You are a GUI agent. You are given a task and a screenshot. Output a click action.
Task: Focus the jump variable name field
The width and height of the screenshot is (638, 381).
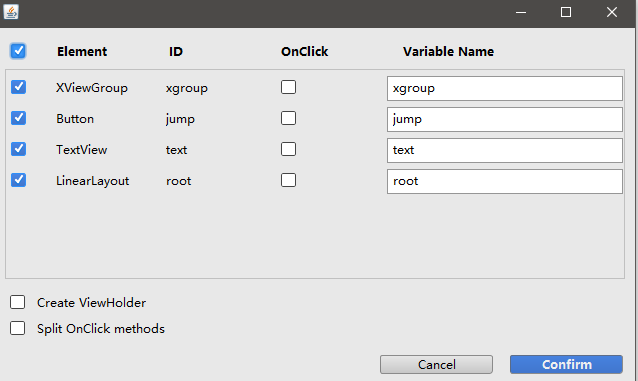click(x=505, y=119)
